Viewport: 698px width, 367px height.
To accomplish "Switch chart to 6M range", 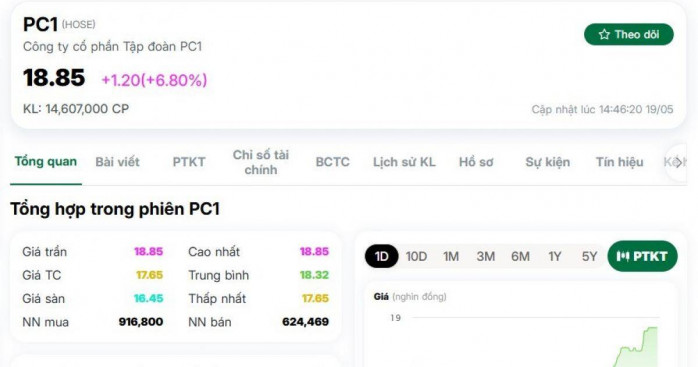I will click(x=520, y=256).
